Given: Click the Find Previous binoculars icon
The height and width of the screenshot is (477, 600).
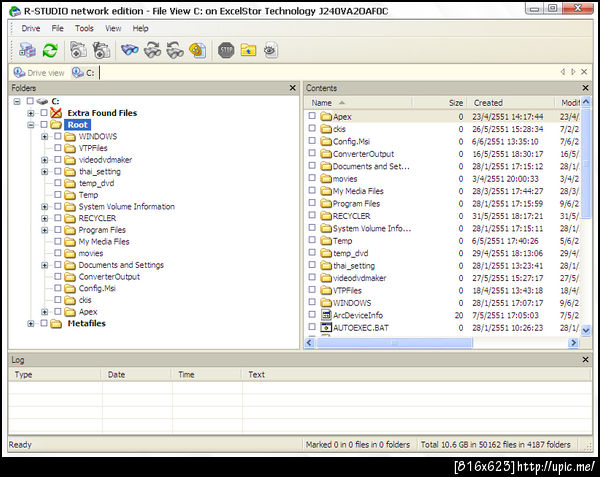Looking at the screenshot, I should point(175,50).
